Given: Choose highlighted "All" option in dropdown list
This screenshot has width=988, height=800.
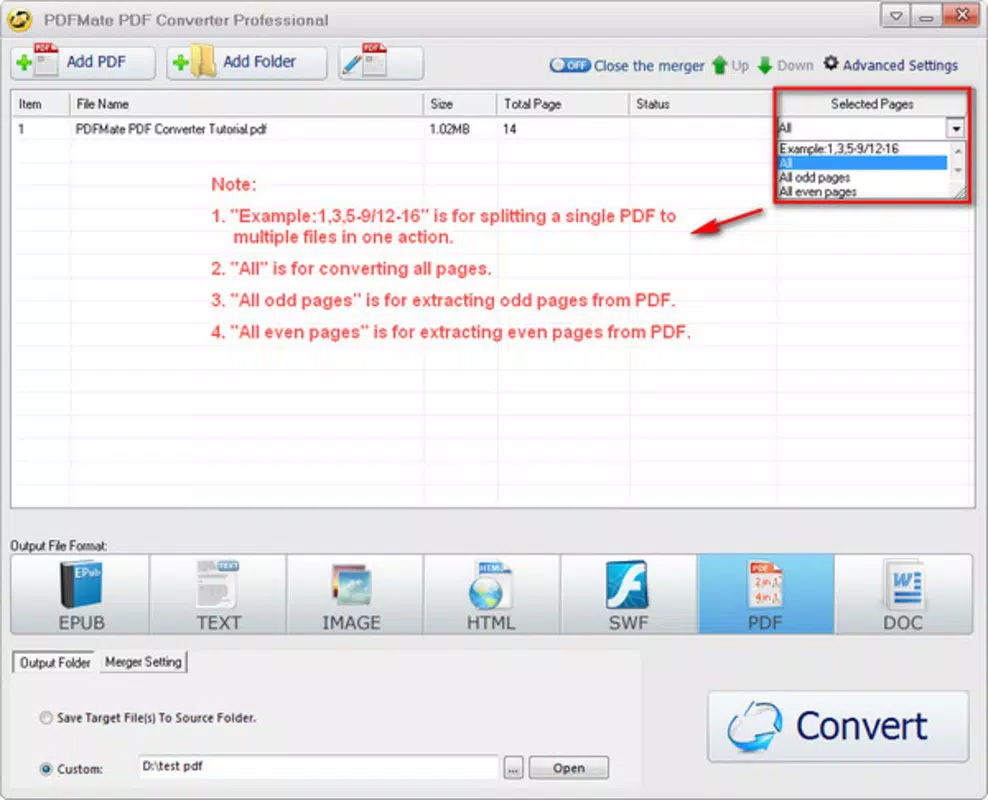Looking at the screenshot, I should click(862, 163).
